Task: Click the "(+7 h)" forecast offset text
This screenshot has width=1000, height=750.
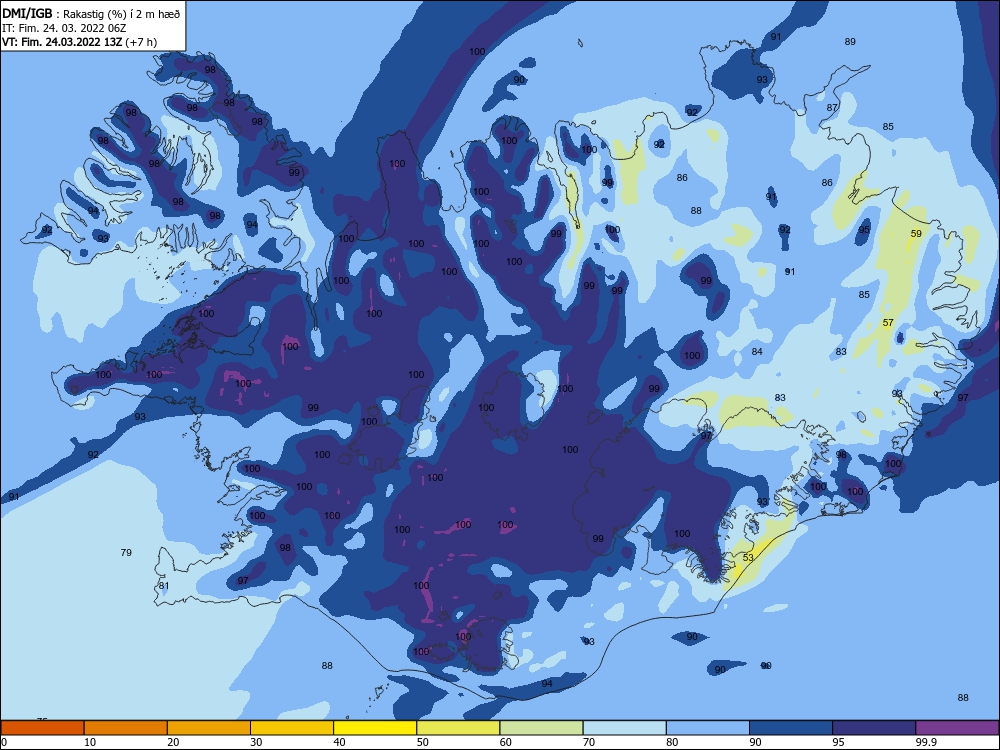Action: click(141, 42)
